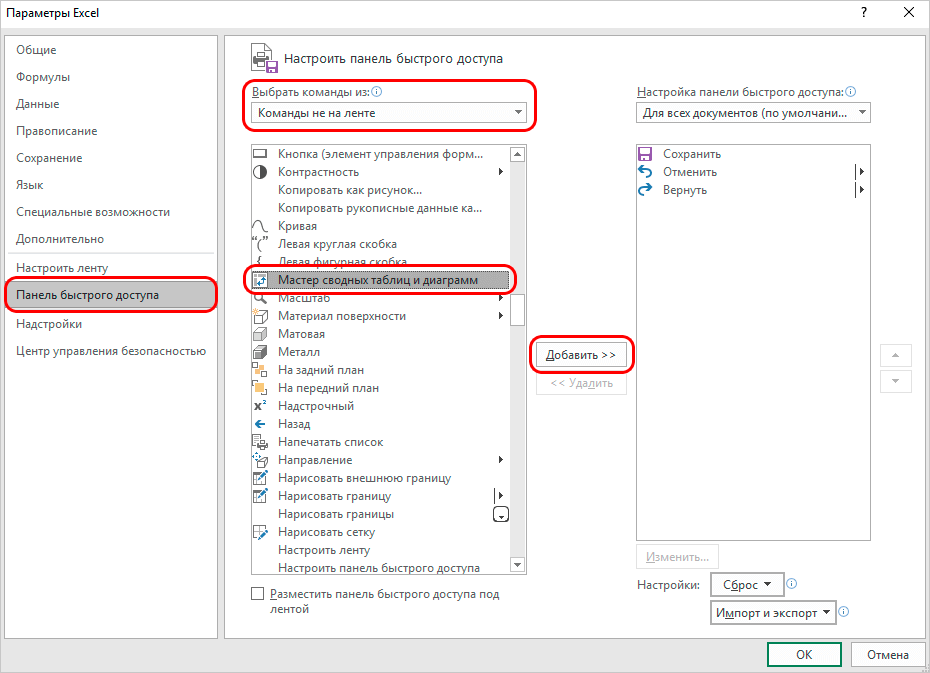Open Центр управления безопасностью section
The height and width of the screenshot is (673, 930).
pos(111,351)
